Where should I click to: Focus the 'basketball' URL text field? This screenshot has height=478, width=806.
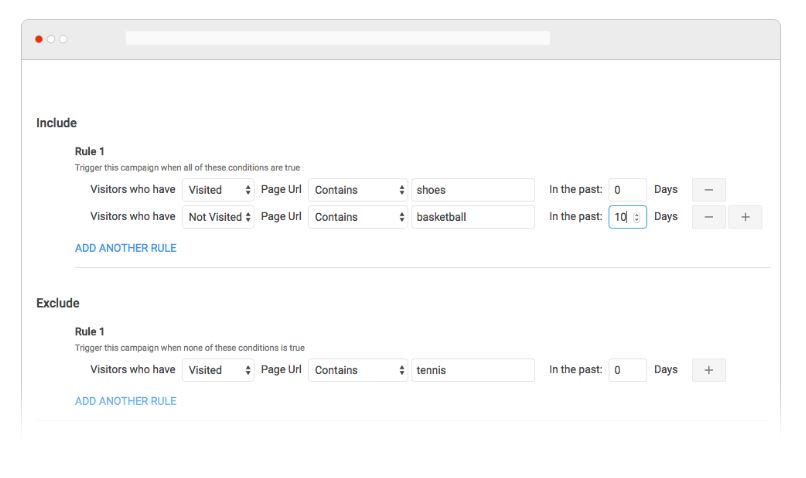pos(473,217)
